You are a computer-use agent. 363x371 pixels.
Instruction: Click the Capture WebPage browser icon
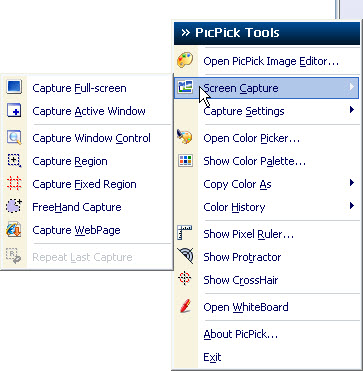pyautogui.click(x=14, y=230)
